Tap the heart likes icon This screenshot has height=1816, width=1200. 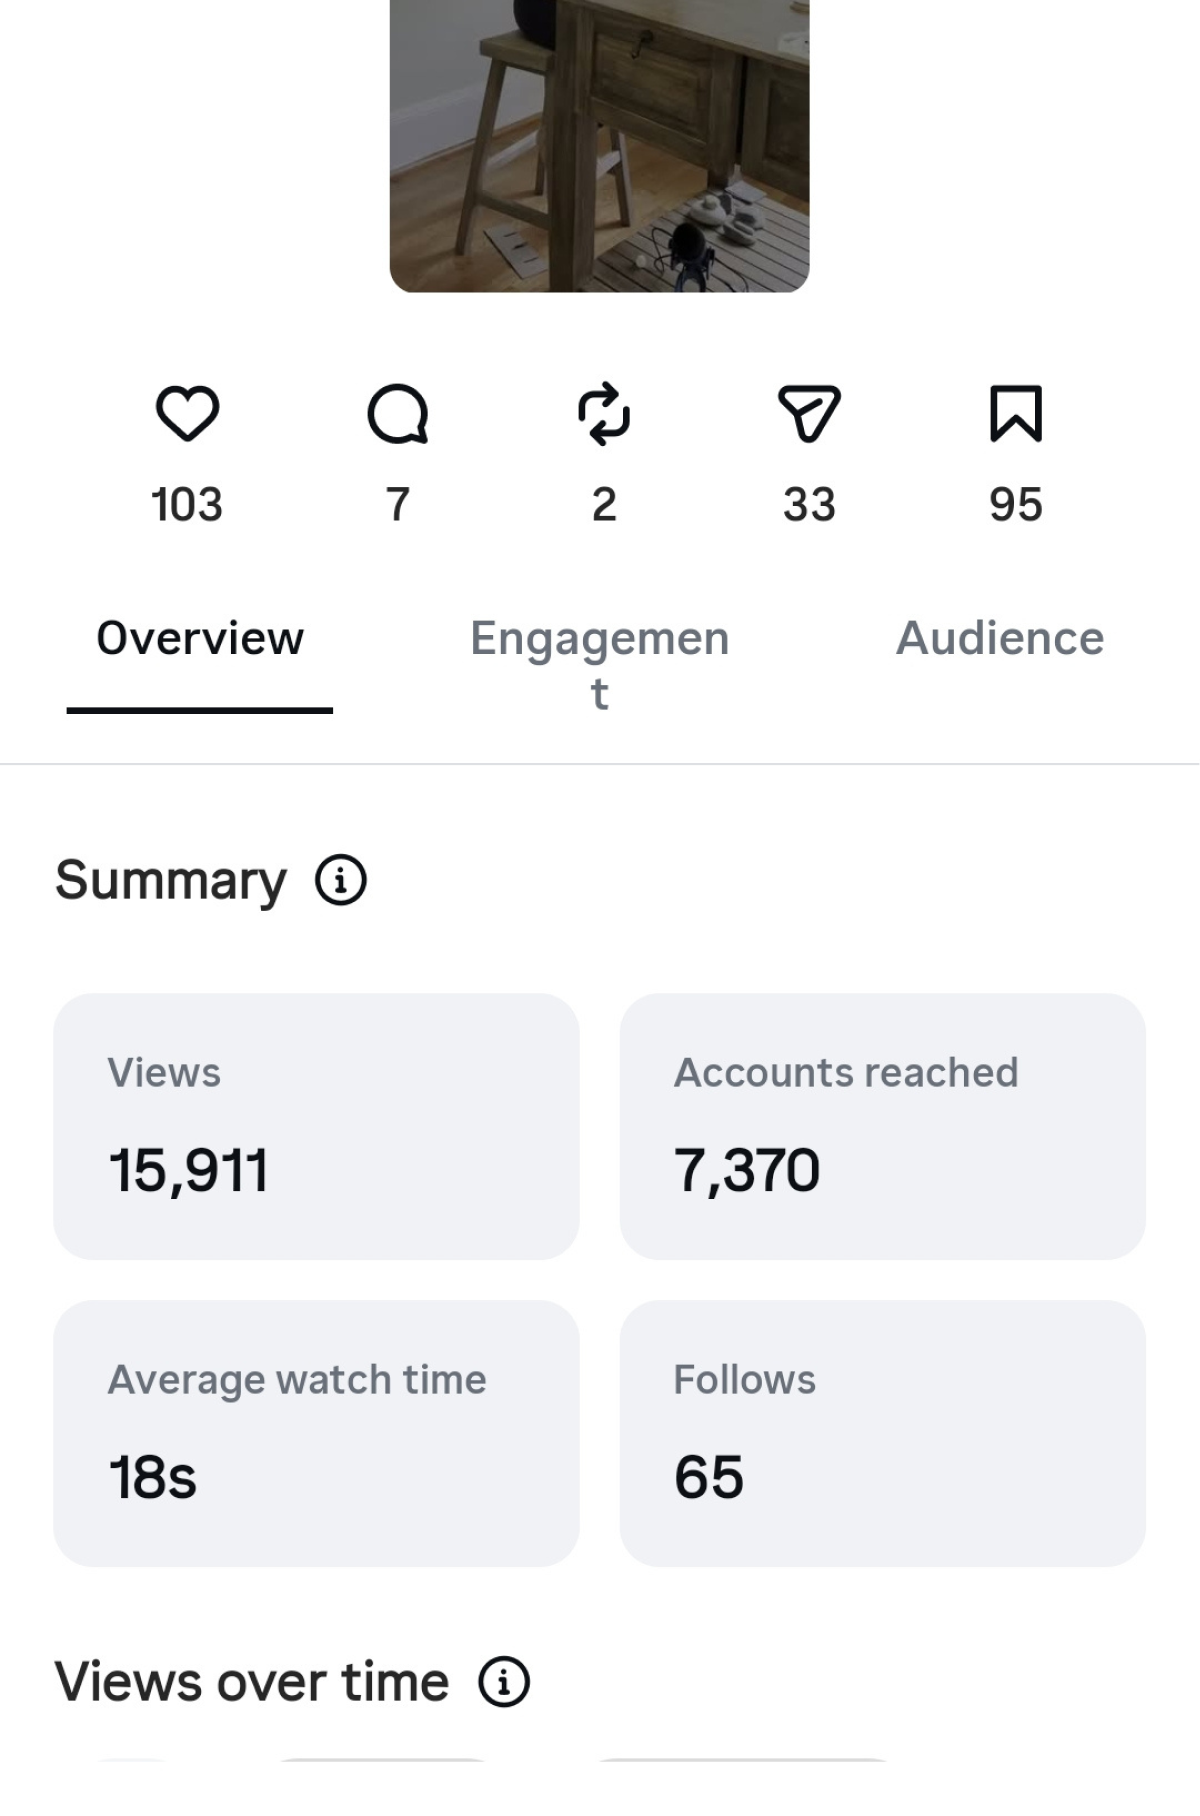187,413
